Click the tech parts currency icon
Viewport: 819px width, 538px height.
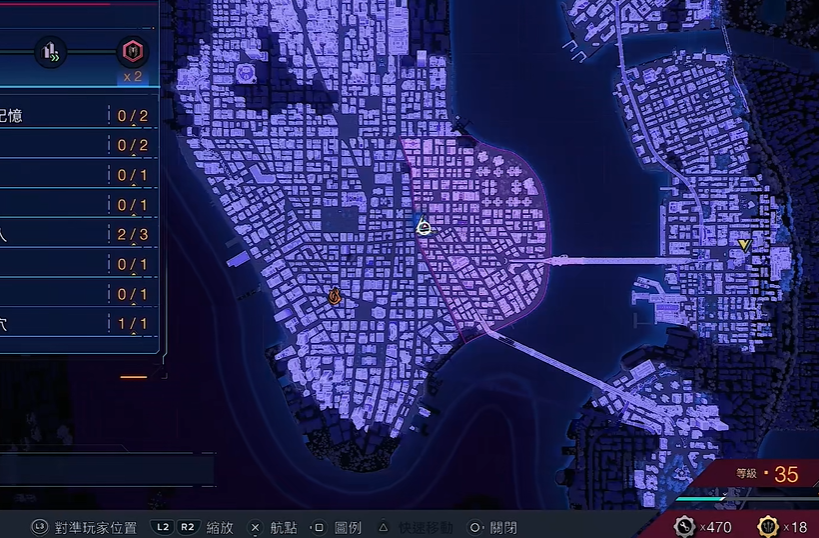(684, 527)
